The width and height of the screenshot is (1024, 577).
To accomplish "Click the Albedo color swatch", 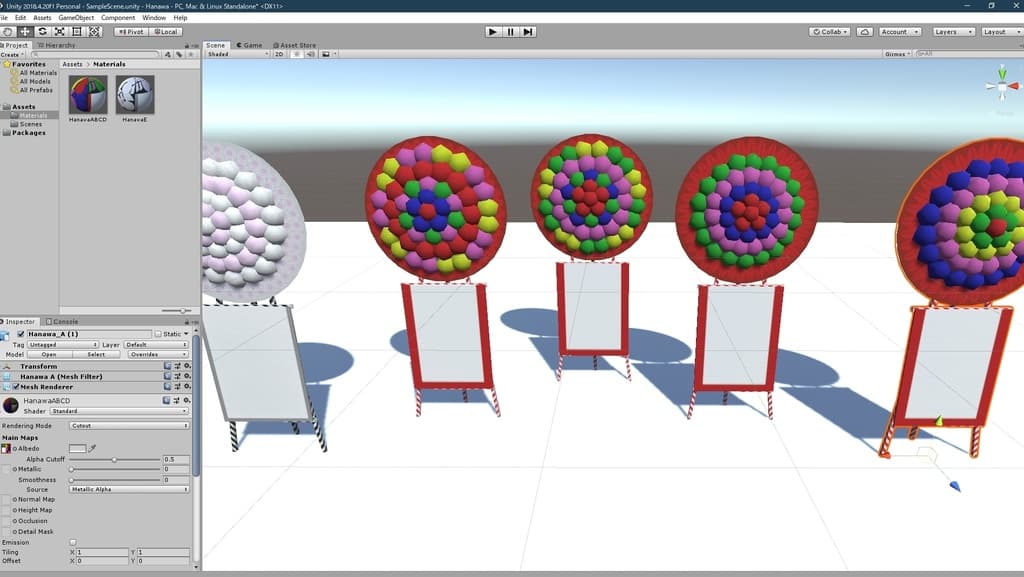I will coord(77,448).
